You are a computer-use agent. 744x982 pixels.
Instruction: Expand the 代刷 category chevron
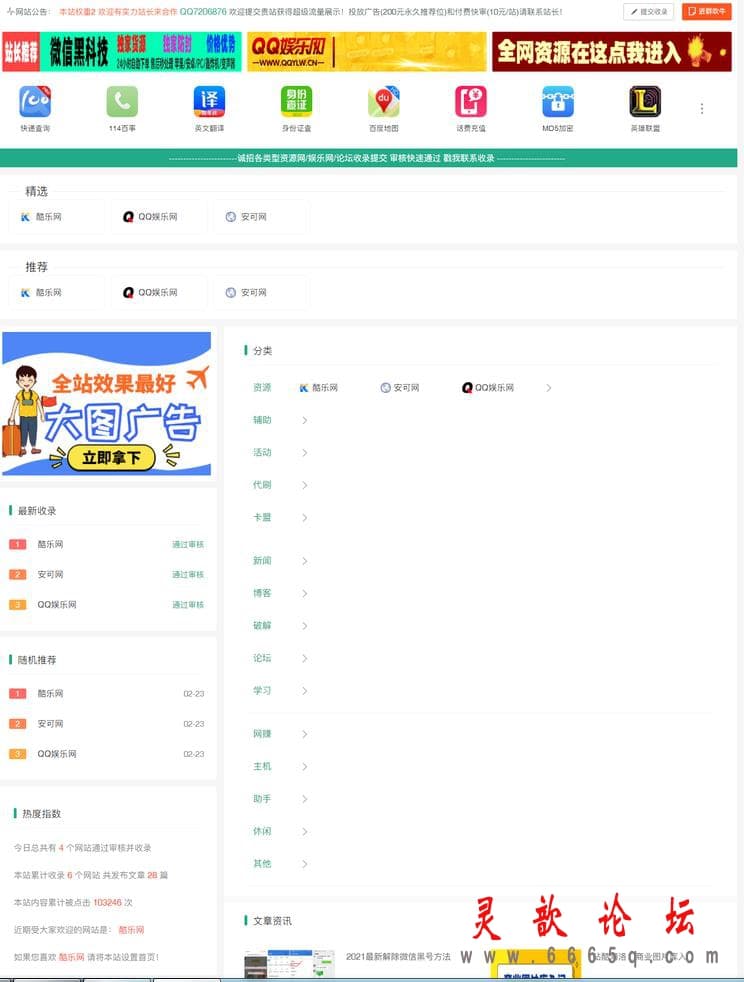click(304, 485)
